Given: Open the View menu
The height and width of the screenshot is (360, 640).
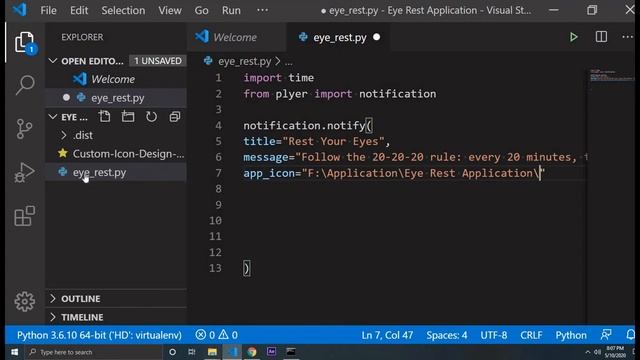Looking at the screenshot, I should pyautogui.click(x=170, y=10).
